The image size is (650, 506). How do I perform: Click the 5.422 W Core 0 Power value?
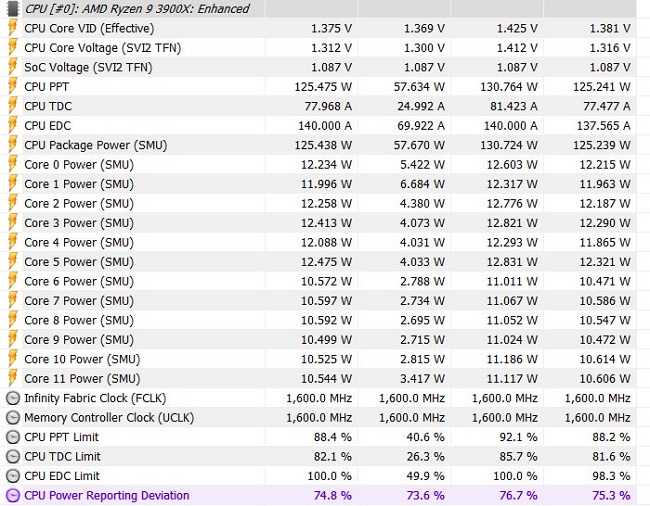click(x=422, y=165)
